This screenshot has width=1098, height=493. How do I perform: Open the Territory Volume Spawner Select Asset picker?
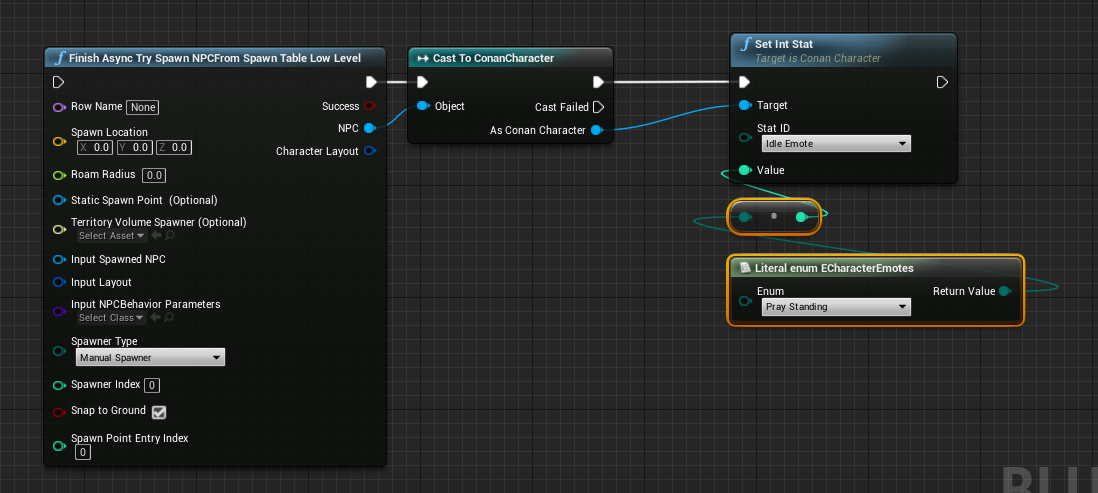pos(112,236)
